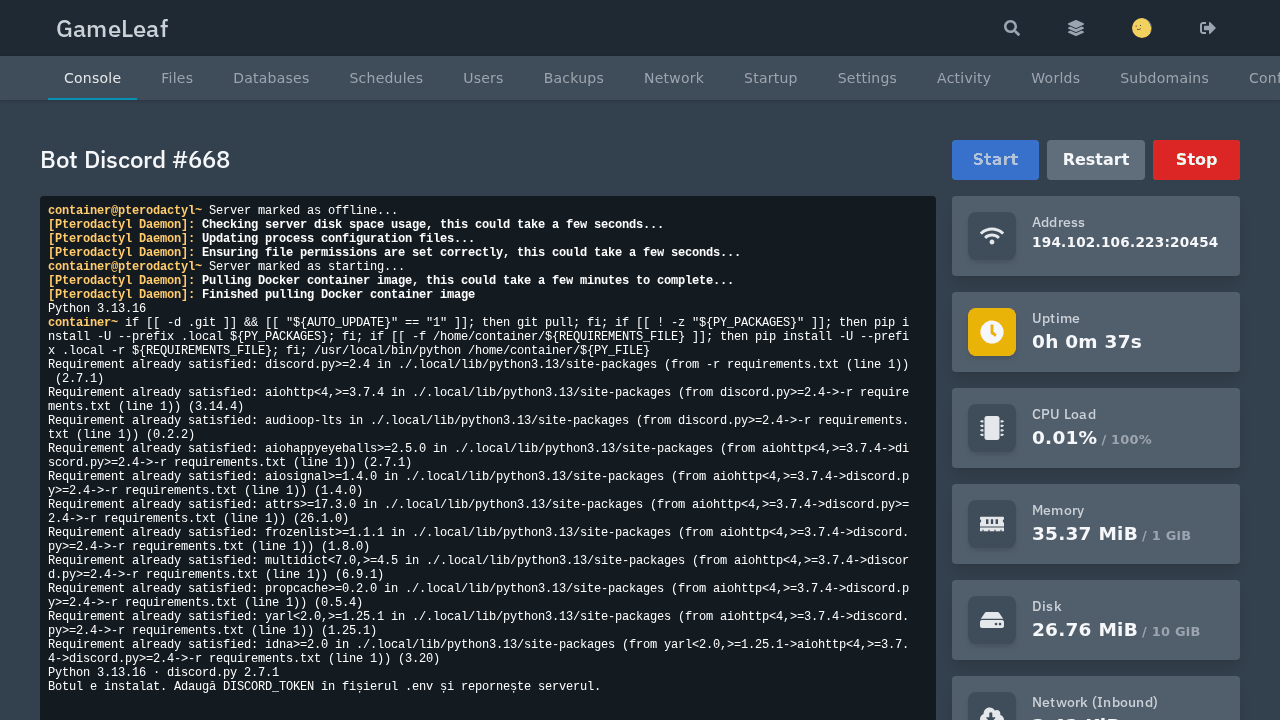Image resolution: width=1280 pixels, height=720 pixels.
Task: Open the Startup tab
Action: [771, 78]
